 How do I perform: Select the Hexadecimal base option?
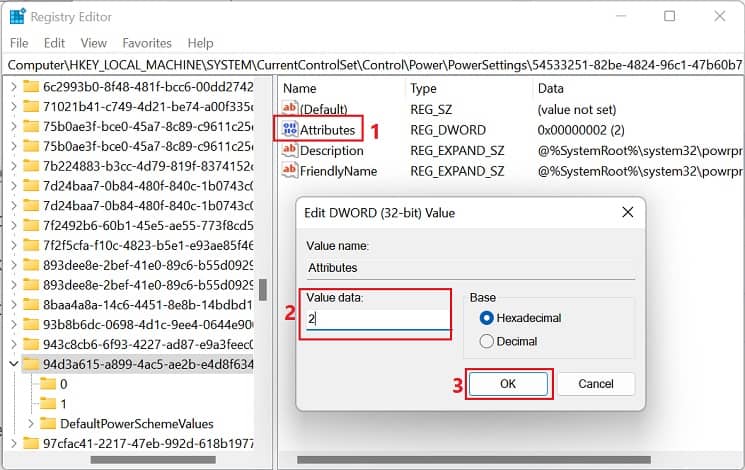pyautogui.click(x=487, y=317)
